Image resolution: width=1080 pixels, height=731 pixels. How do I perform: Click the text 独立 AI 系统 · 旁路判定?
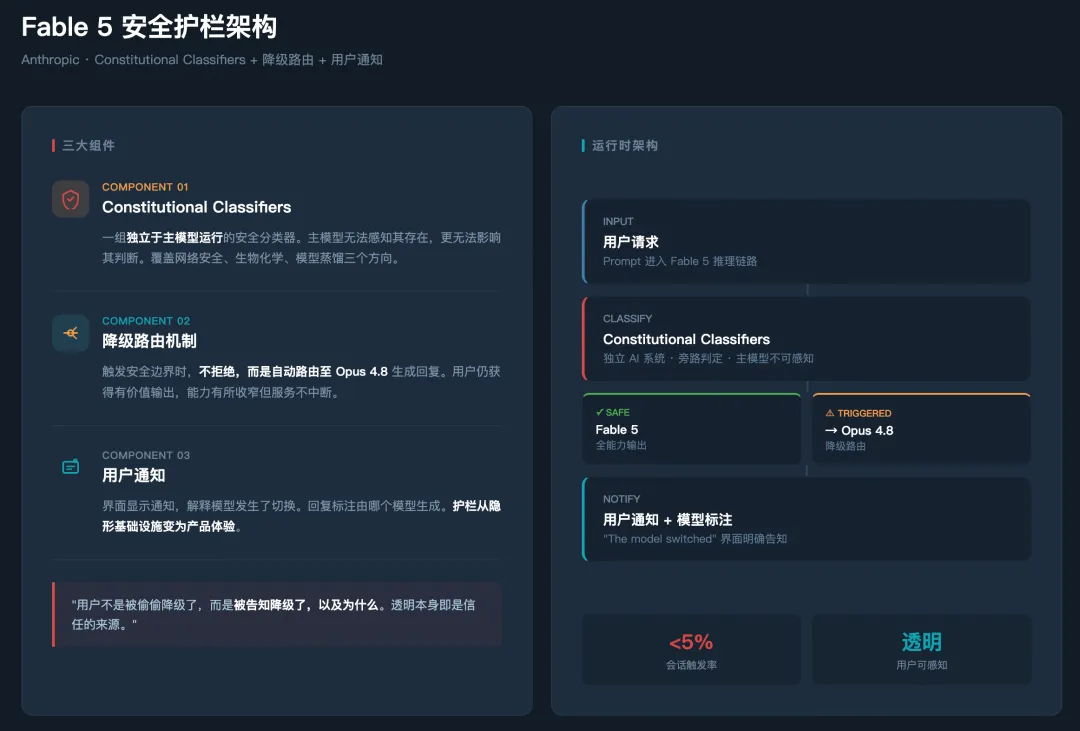coord(708,358)
